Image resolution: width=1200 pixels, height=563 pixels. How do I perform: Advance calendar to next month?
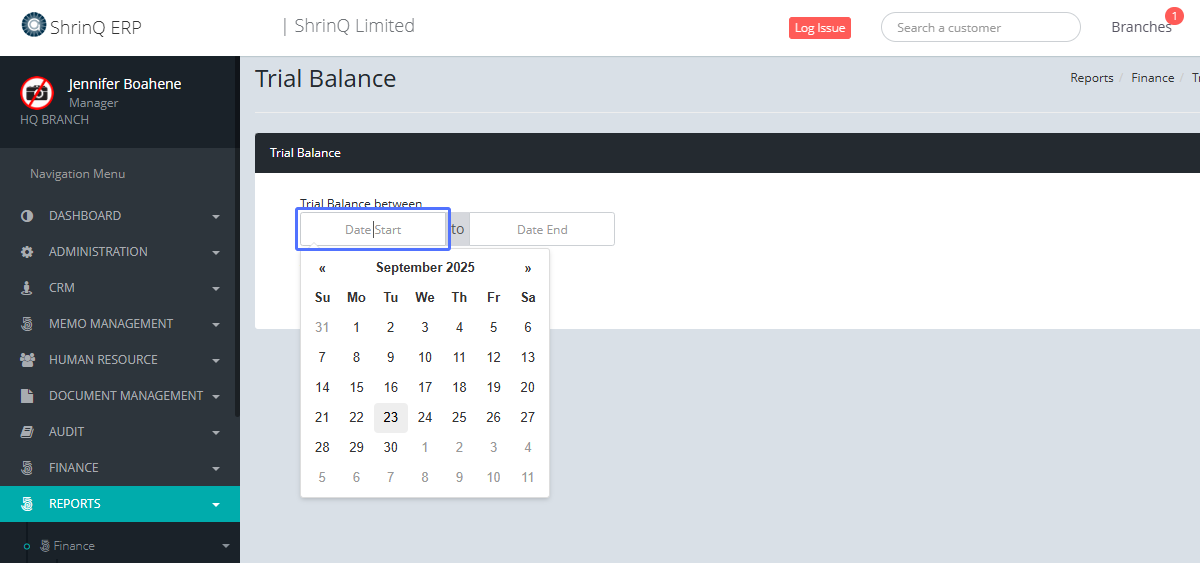(528, 268)
